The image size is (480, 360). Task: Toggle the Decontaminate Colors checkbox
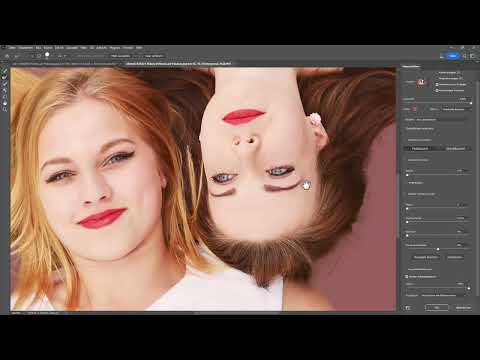[x=406, y=277]
